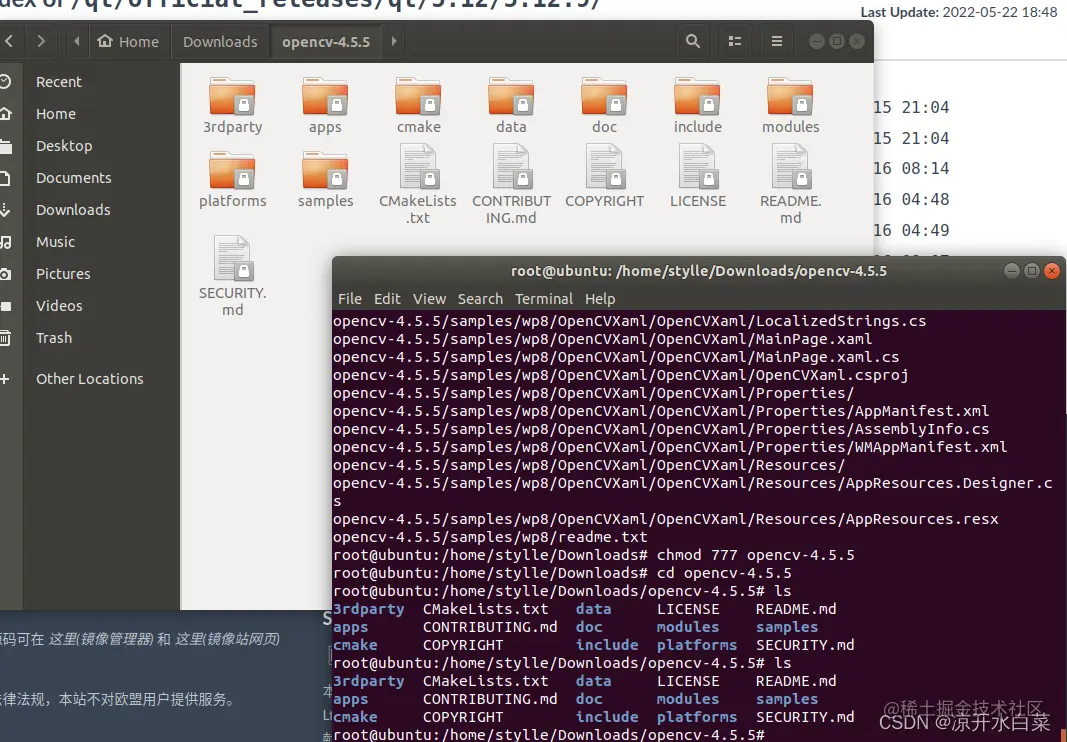This screenshot has width=1067, height=742.
Task: Open the terminal Help menu
Action: point(600,299)
